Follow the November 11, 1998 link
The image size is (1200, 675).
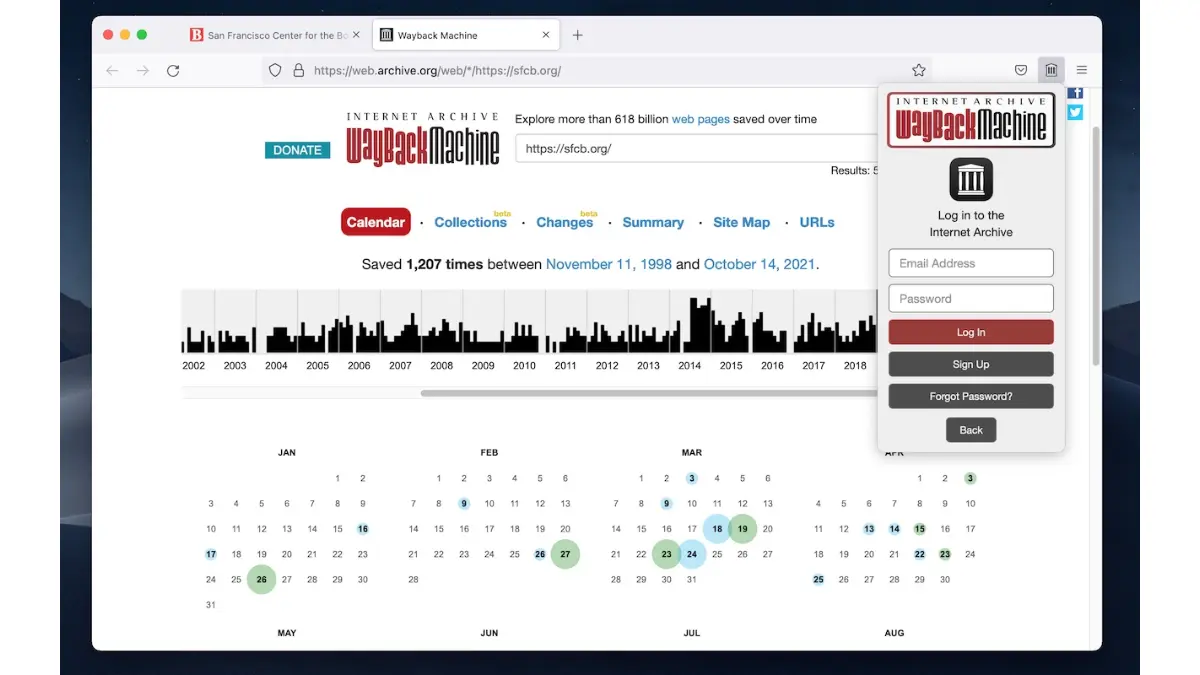click(608, 265)
